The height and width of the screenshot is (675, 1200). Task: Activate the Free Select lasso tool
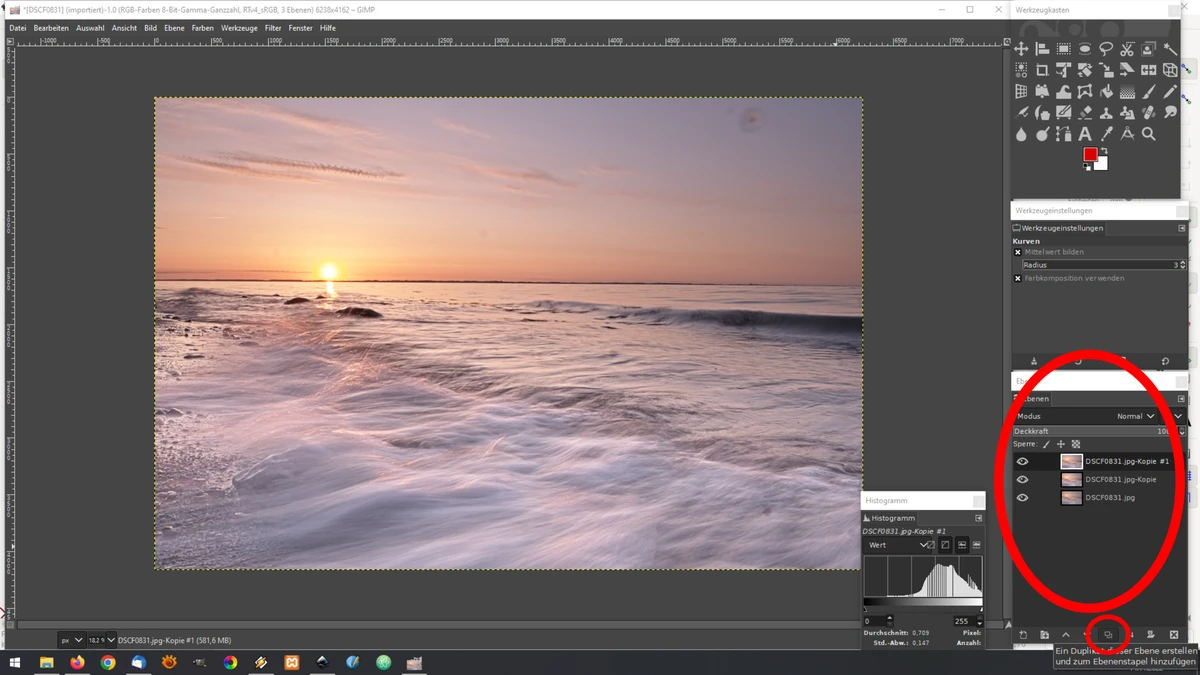(1106, 48)
